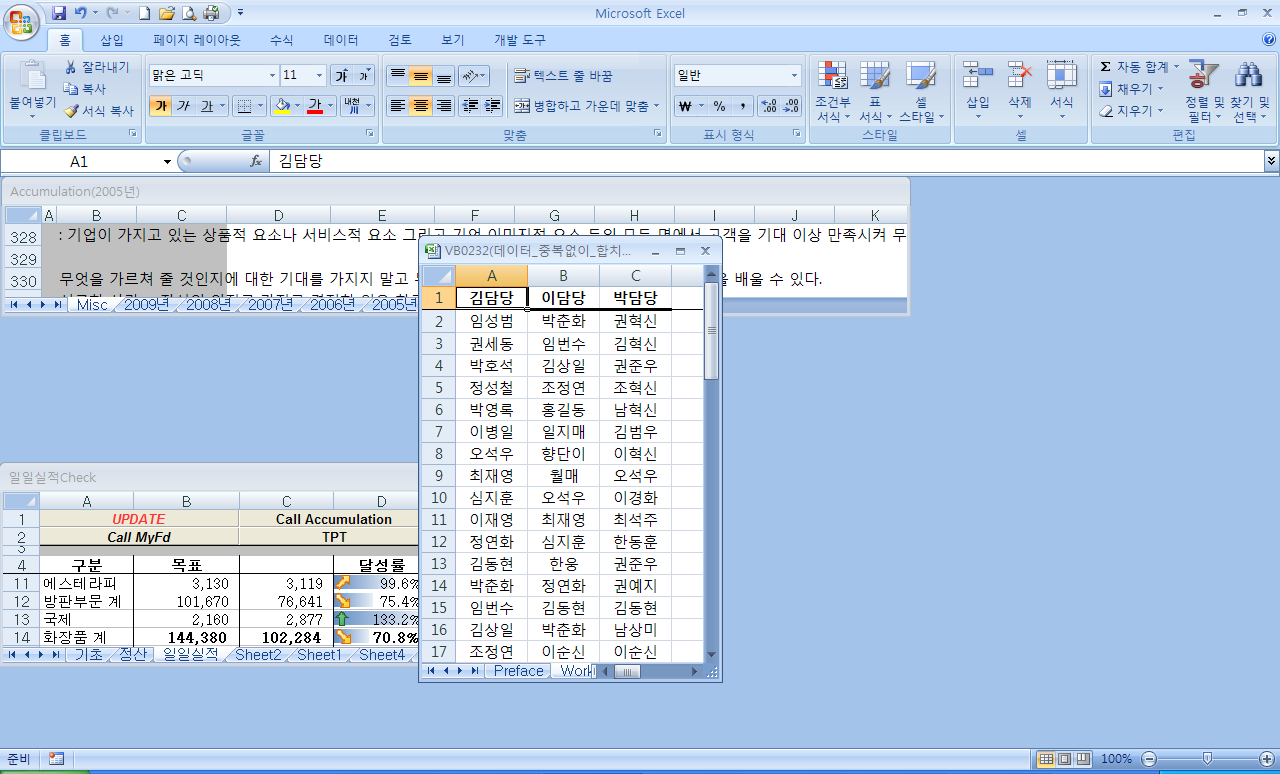Switch to page layout view in status bar
Screen dimensions: 1280x774
(1066, 759)
